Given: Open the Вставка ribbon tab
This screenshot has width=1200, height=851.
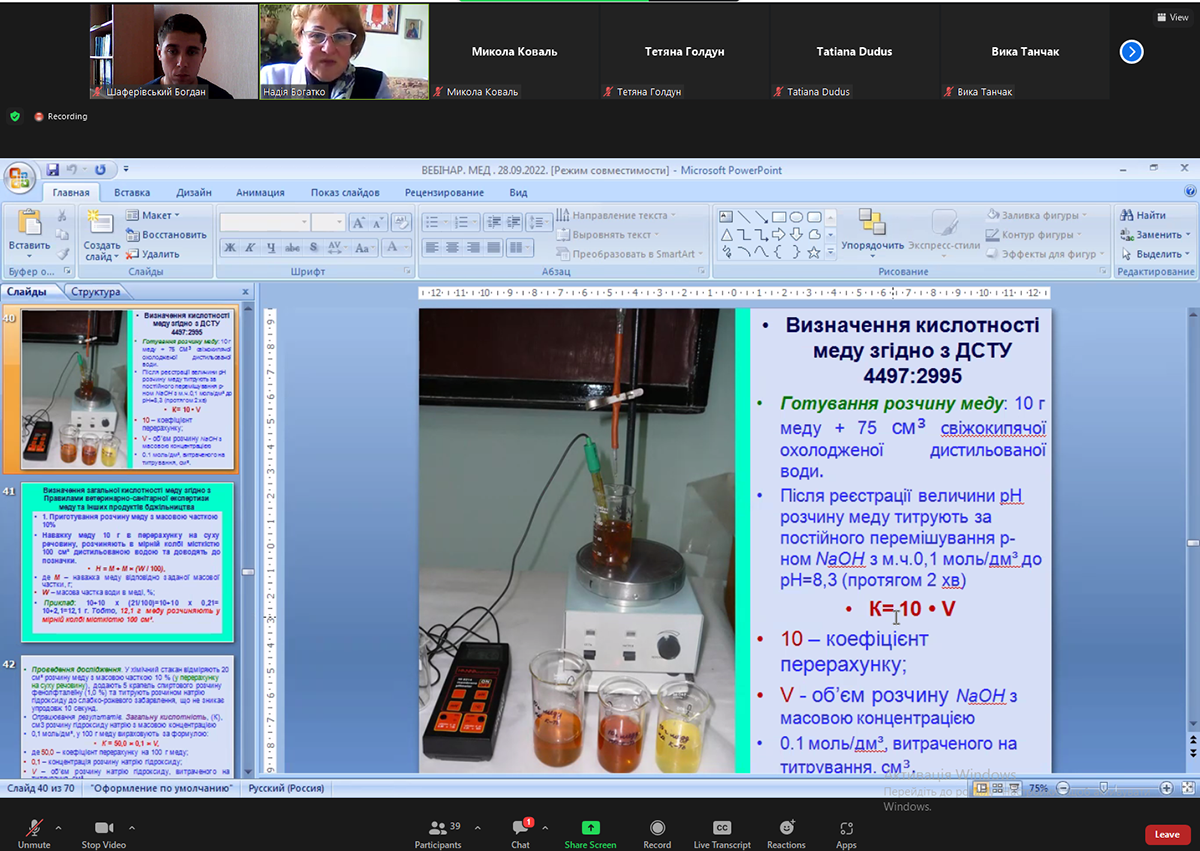Looking at the screenshot, I should (132, 192).
